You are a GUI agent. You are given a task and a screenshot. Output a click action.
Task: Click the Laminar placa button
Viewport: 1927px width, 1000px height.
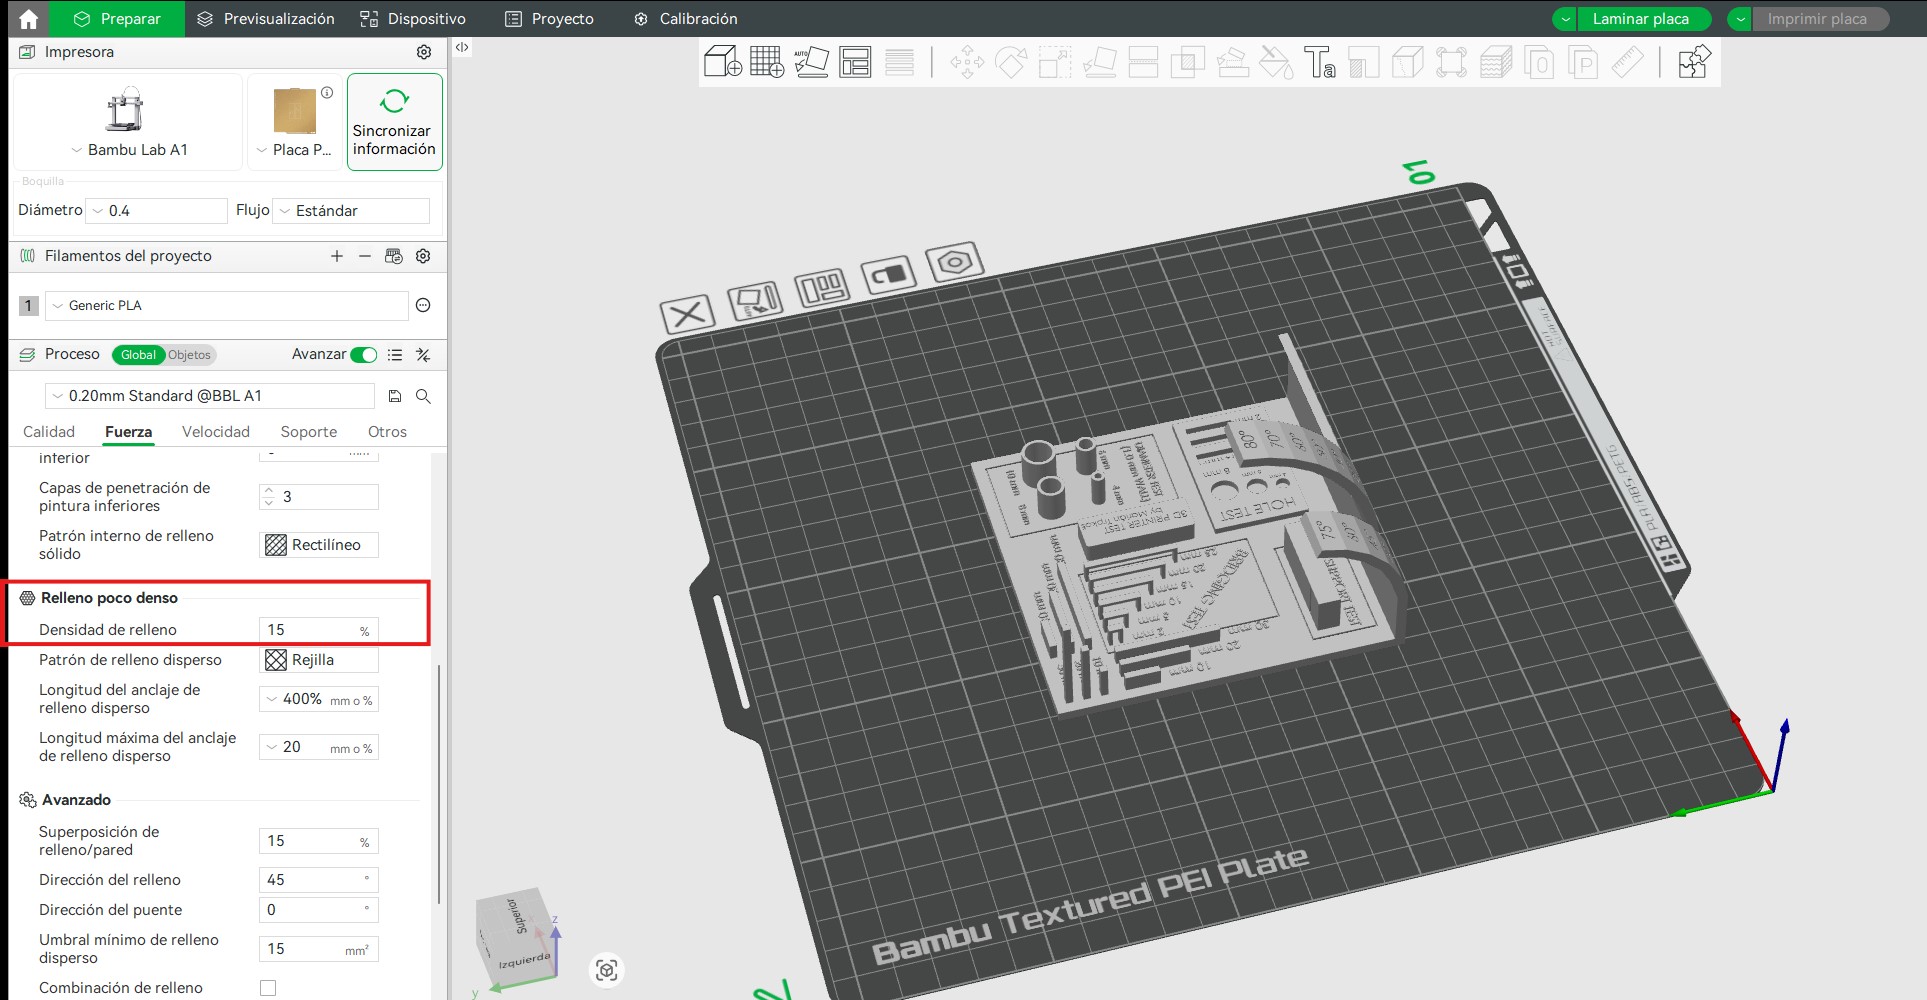(x=1640, y=19)
